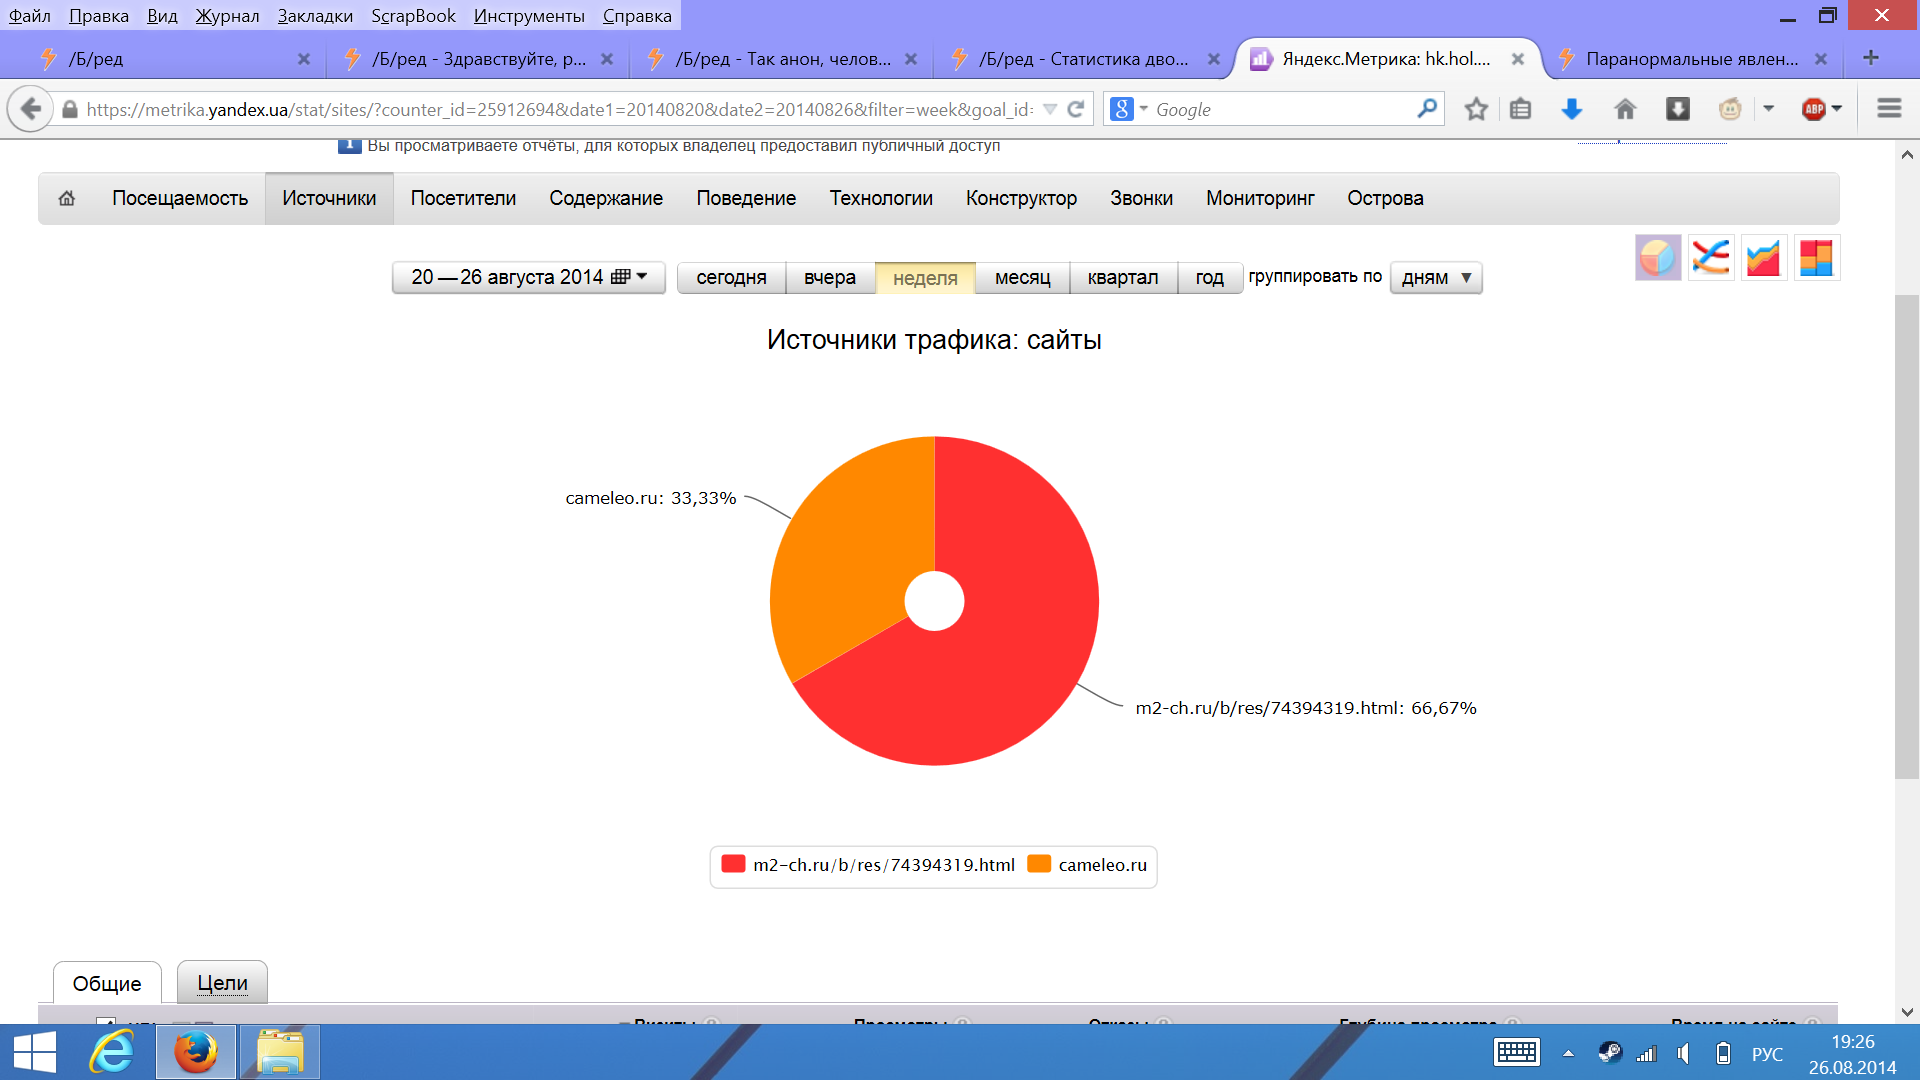
Task: Open the 'Посетители' menu section
Action: click(463, 198)
